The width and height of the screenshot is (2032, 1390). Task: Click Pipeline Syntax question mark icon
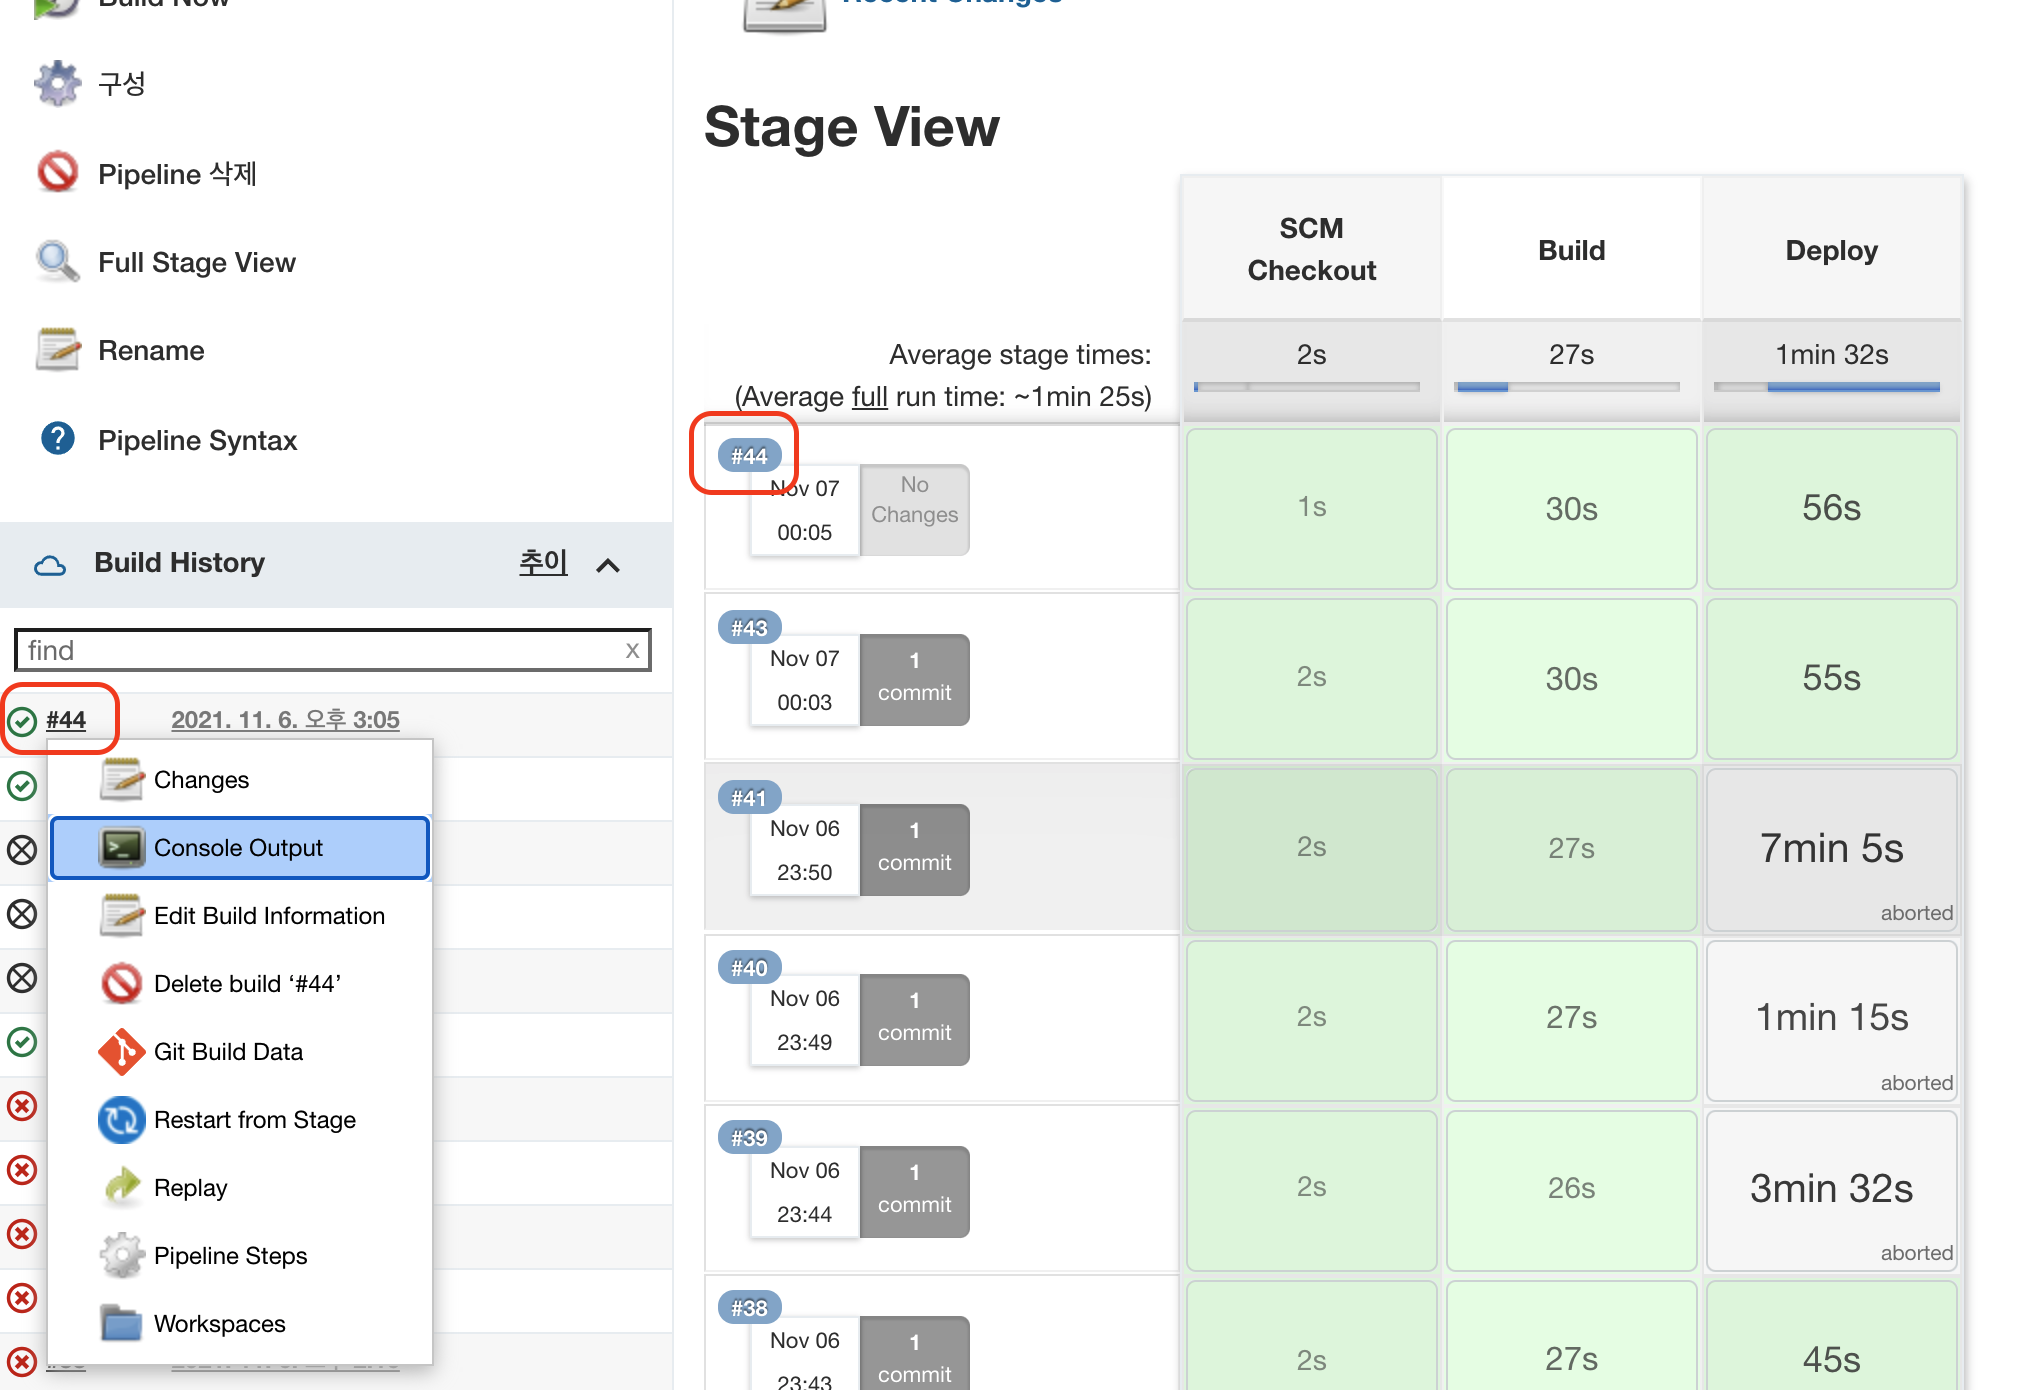pyautogui.click(x=57, y=439)
